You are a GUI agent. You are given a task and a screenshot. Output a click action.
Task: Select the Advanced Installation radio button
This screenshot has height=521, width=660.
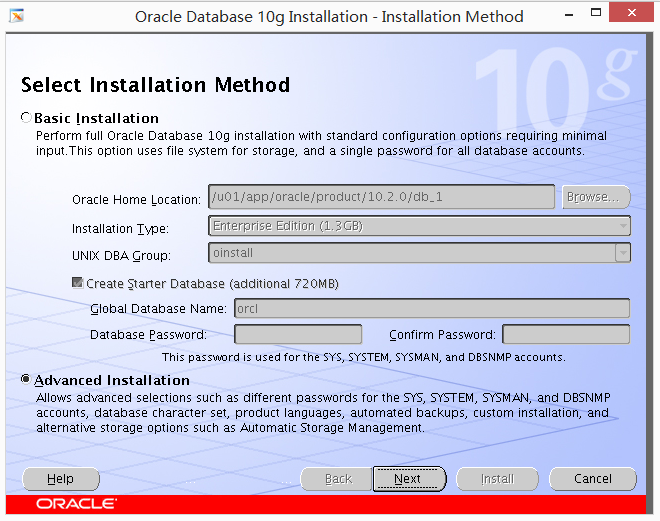tap(26, 379)
